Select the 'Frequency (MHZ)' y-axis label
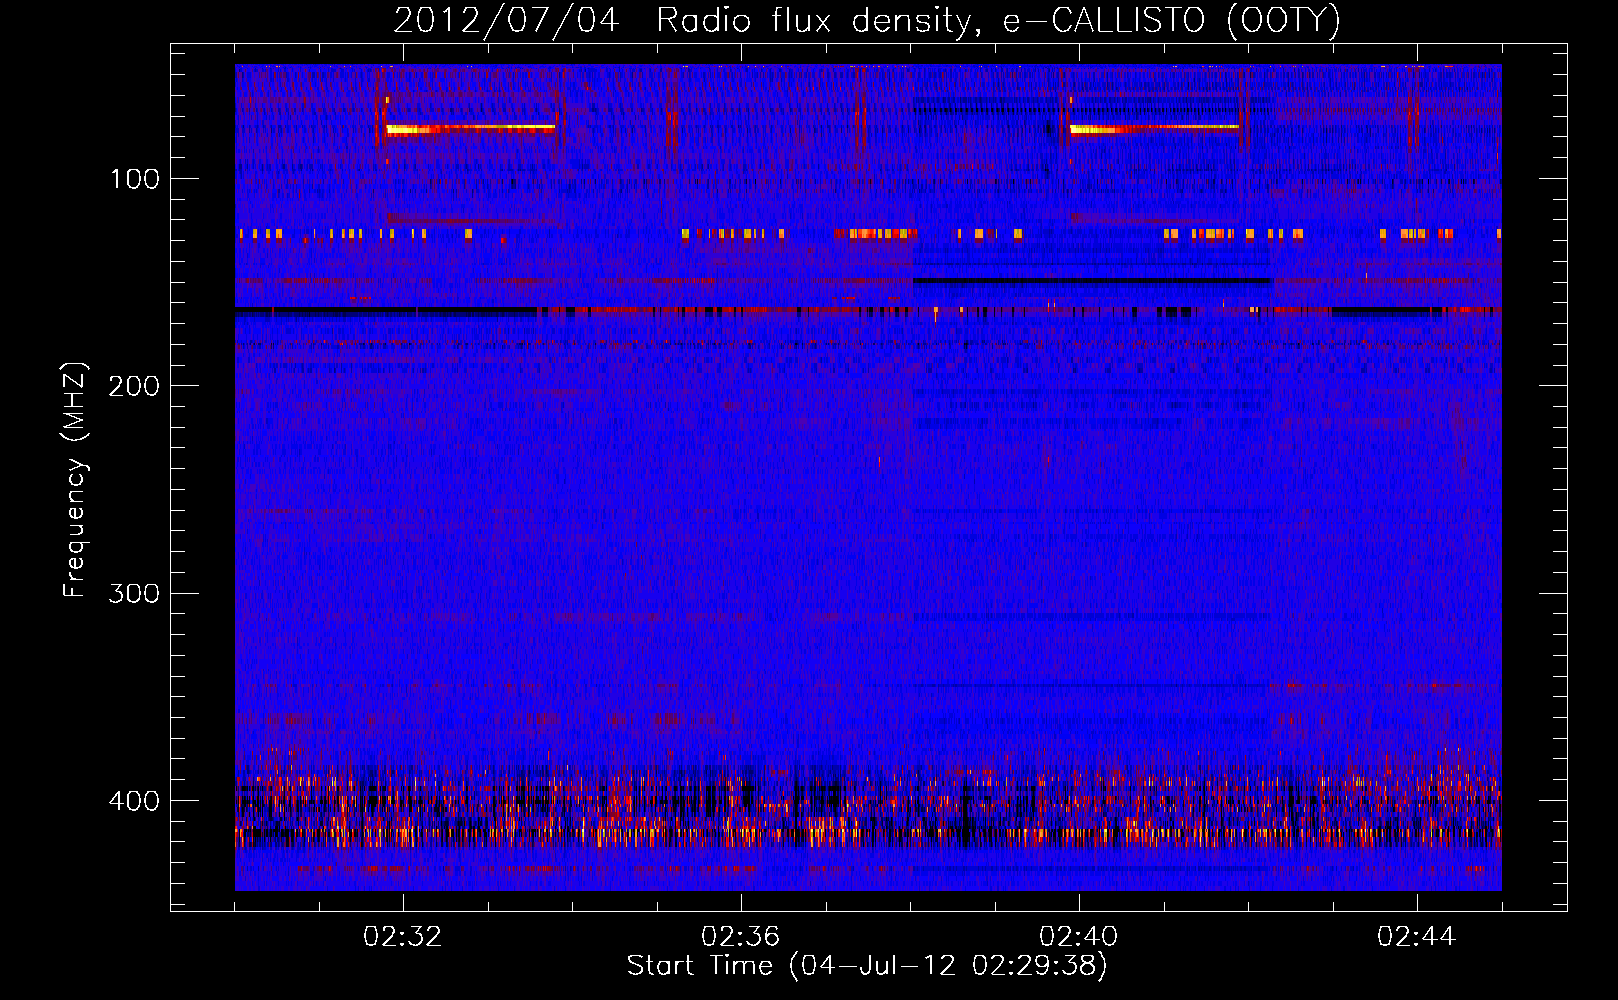Screen dimensions: 1618x1000 point(75,479)
